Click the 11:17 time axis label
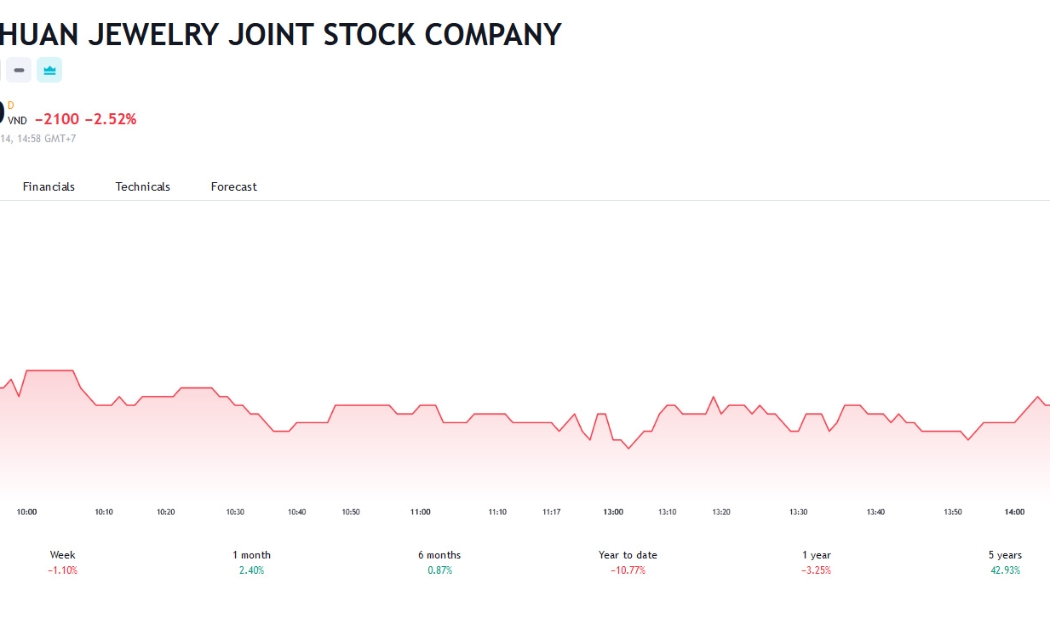Image resolution: width=1050 pixels, height=630 pixels. click(551, 512)
